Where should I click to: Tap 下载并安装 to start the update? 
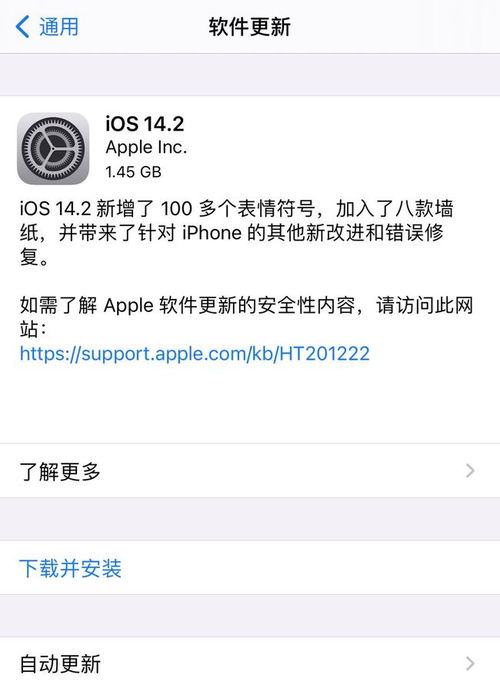coord(70,568)
